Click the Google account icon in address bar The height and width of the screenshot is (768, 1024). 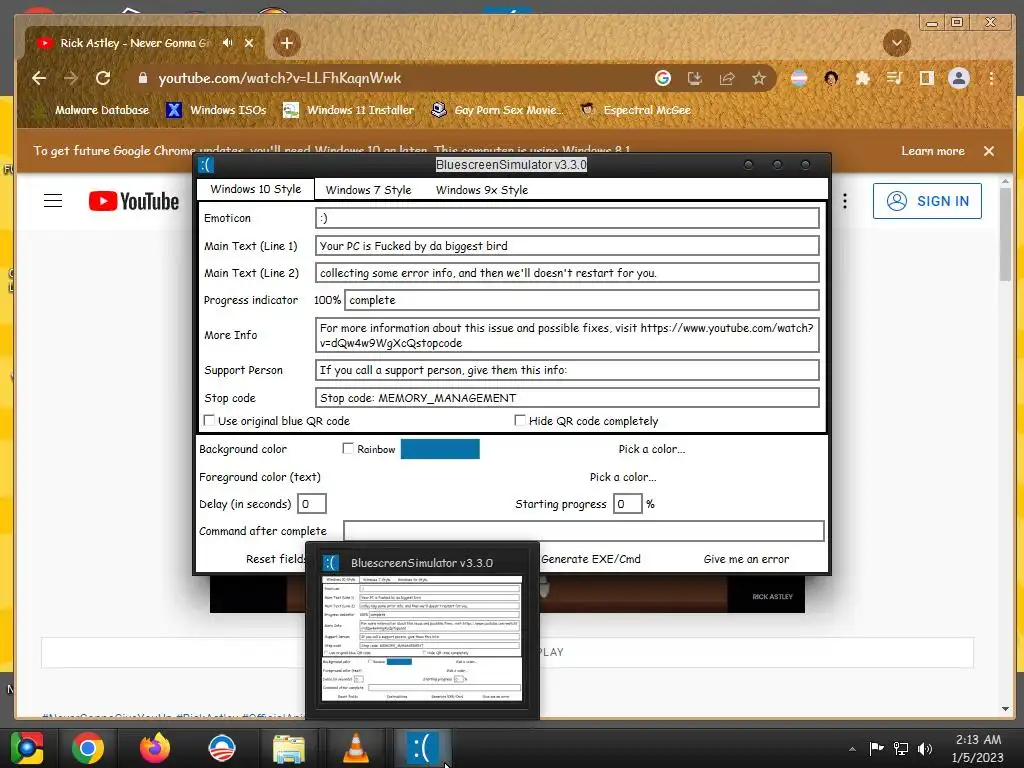tap(663, 78)
